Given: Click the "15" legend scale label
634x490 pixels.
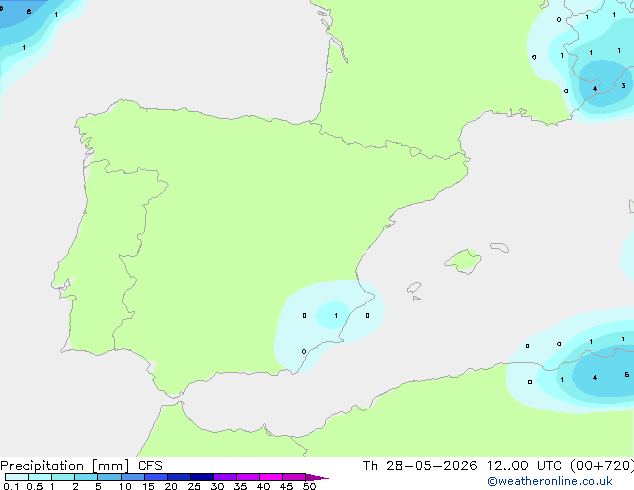Looking at the screenshot, I should (148, 486).
